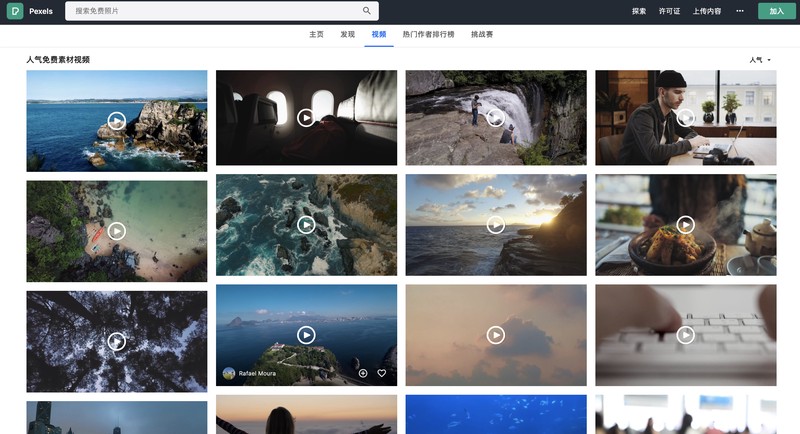800x434 pixels.
Task: Play the upward tree canopy video
Action: click(117, 341)
